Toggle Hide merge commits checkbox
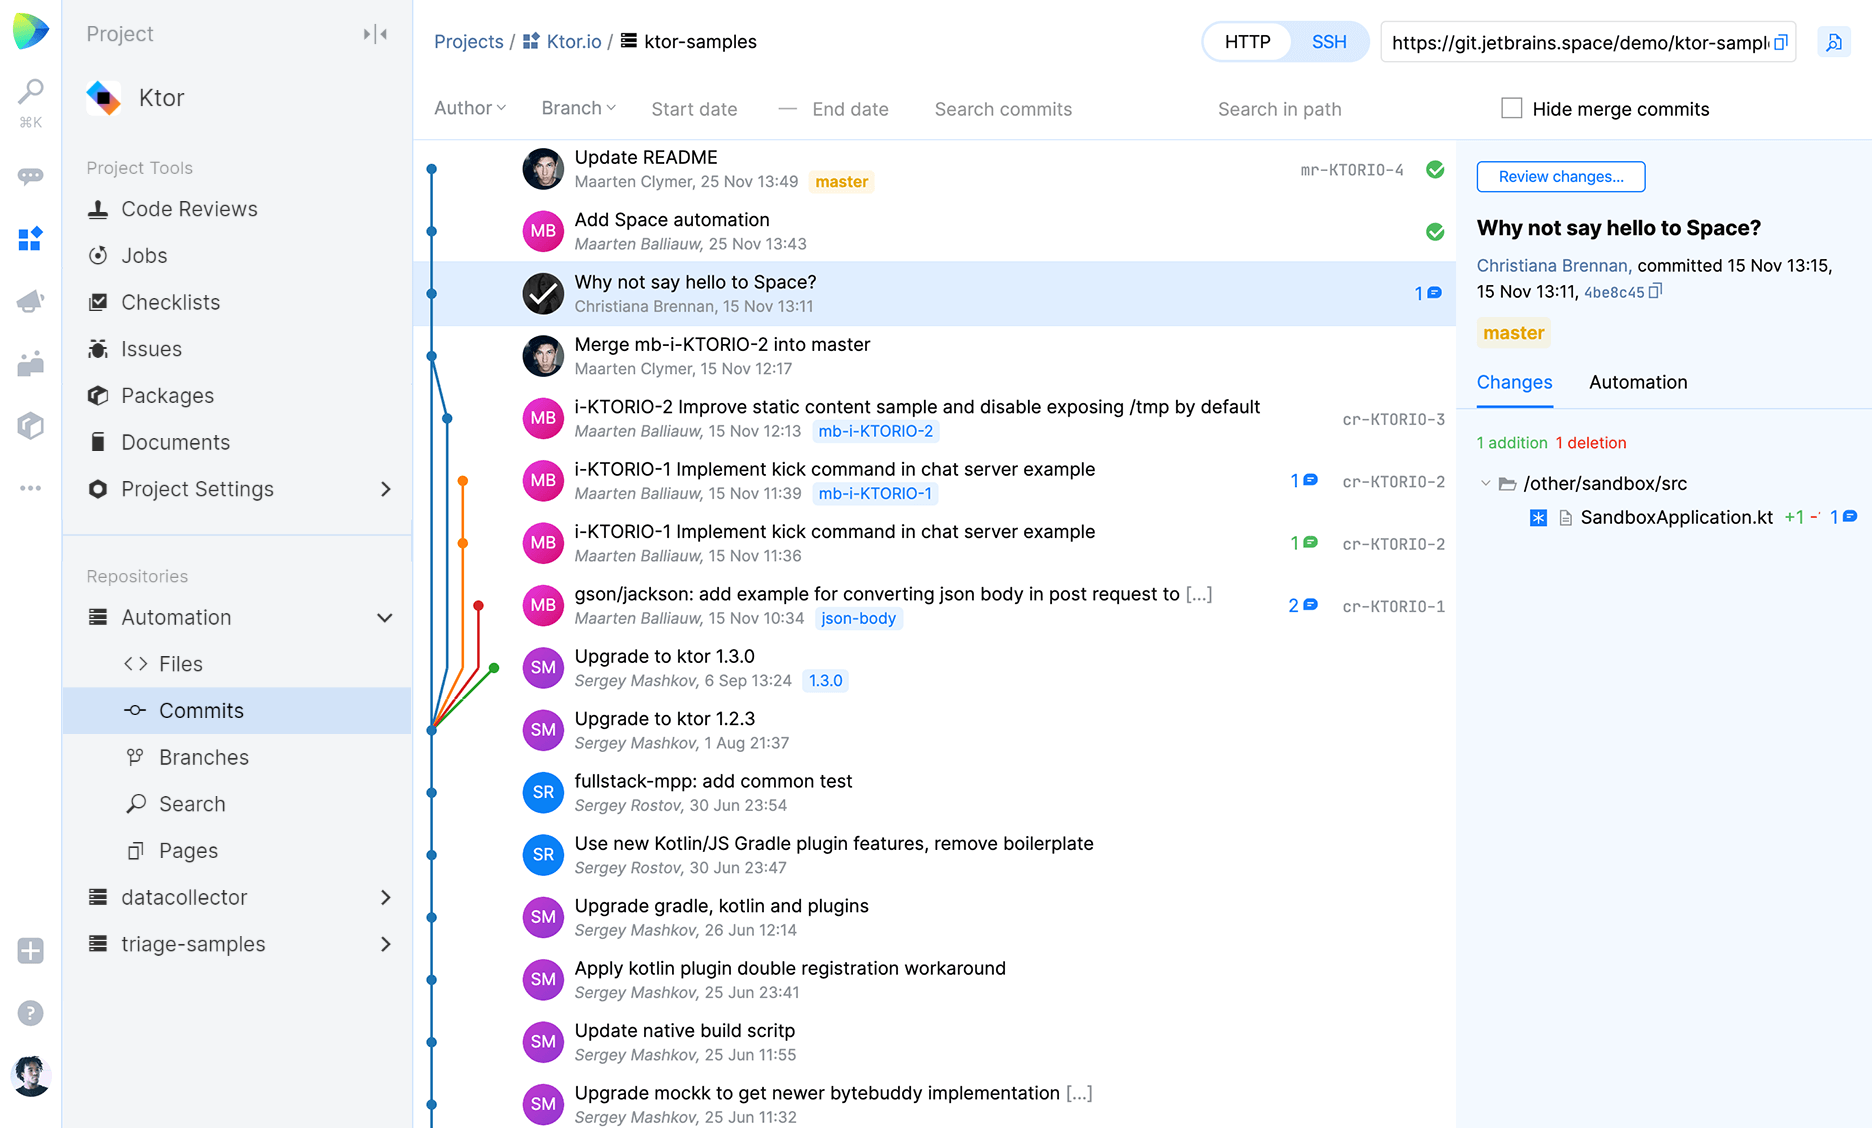This screenshot has height=1128, width=1872. click(x=1512, y=108)
